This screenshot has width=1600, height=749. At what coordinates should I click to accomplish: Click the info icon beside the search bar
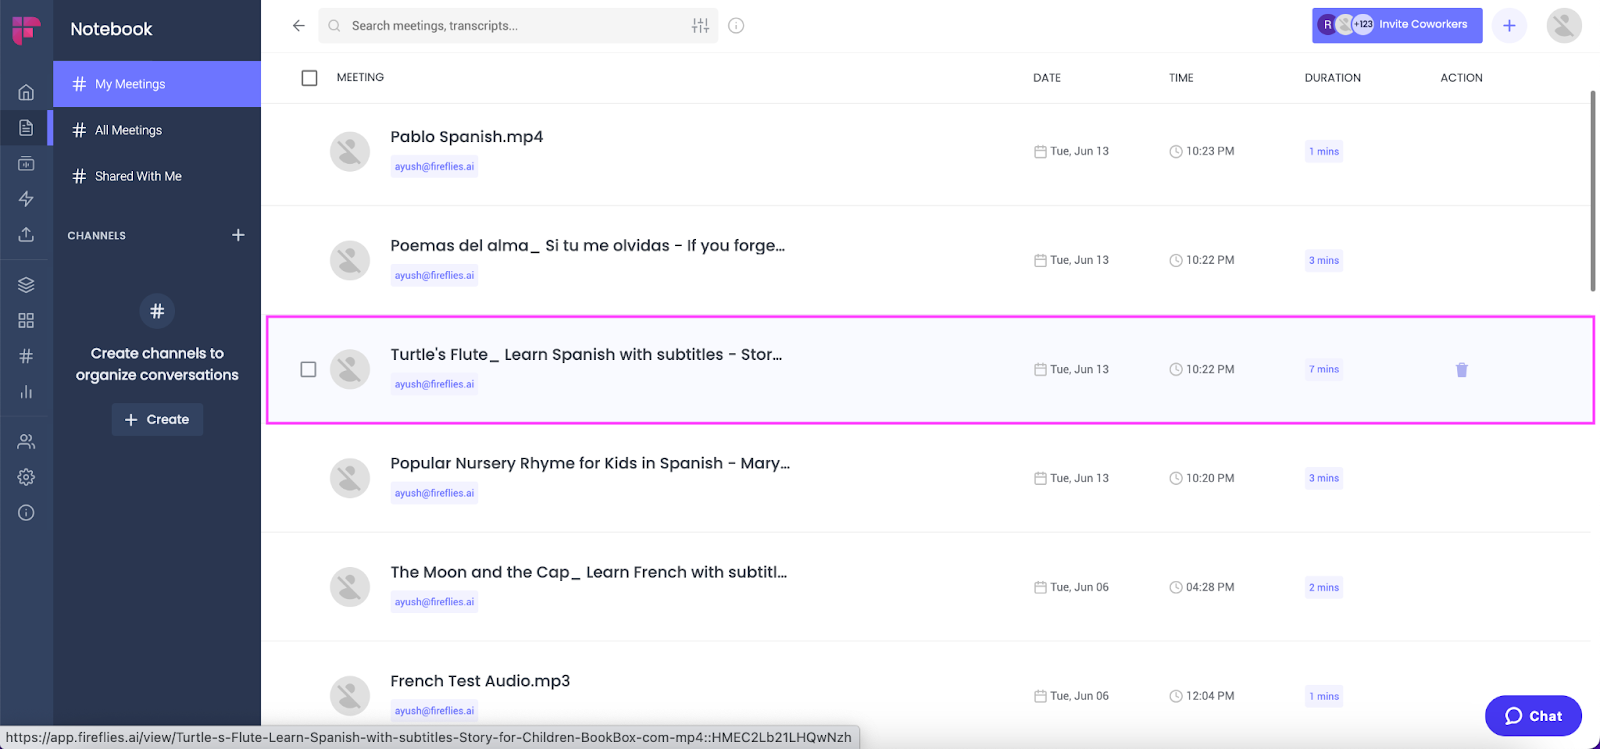pyautogui.click(x=736, y=26)
